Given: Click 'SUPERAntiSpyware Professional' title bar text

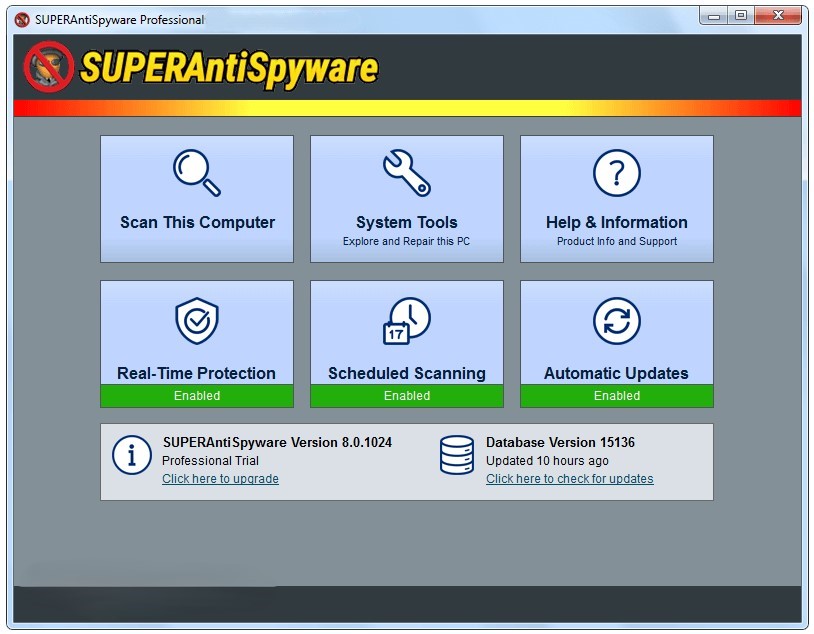Looking at the screenshot, I should tap(119, 20).
